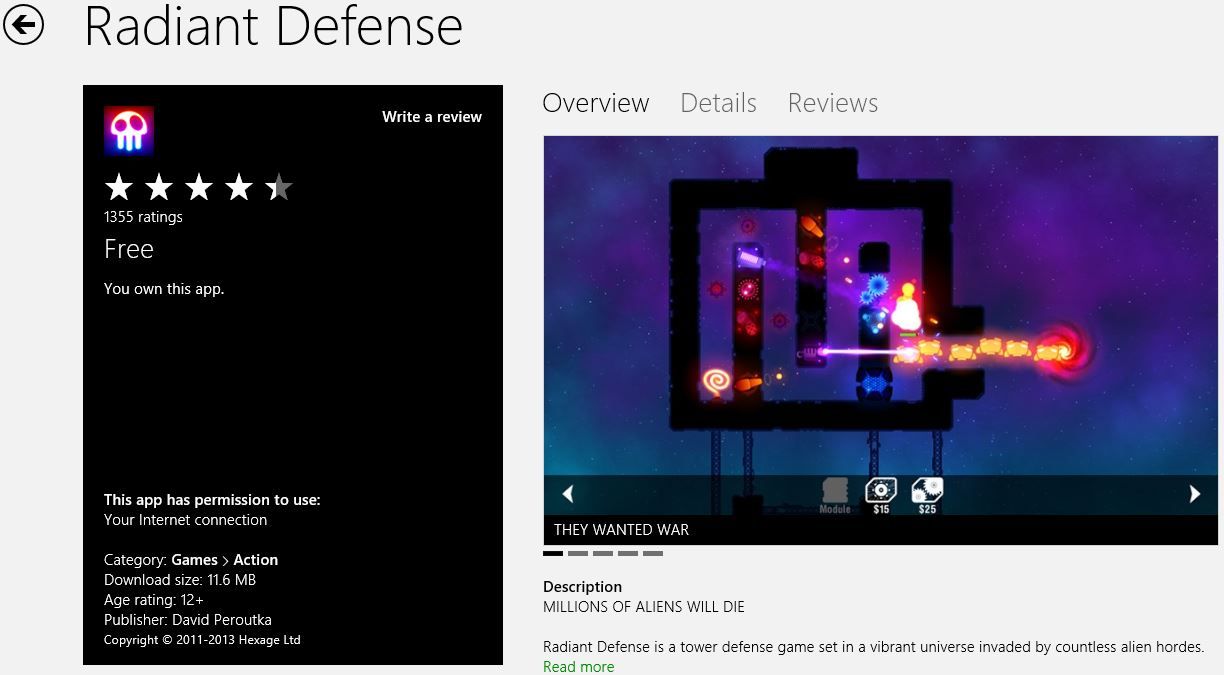Open the Games category link

[194, 560]
